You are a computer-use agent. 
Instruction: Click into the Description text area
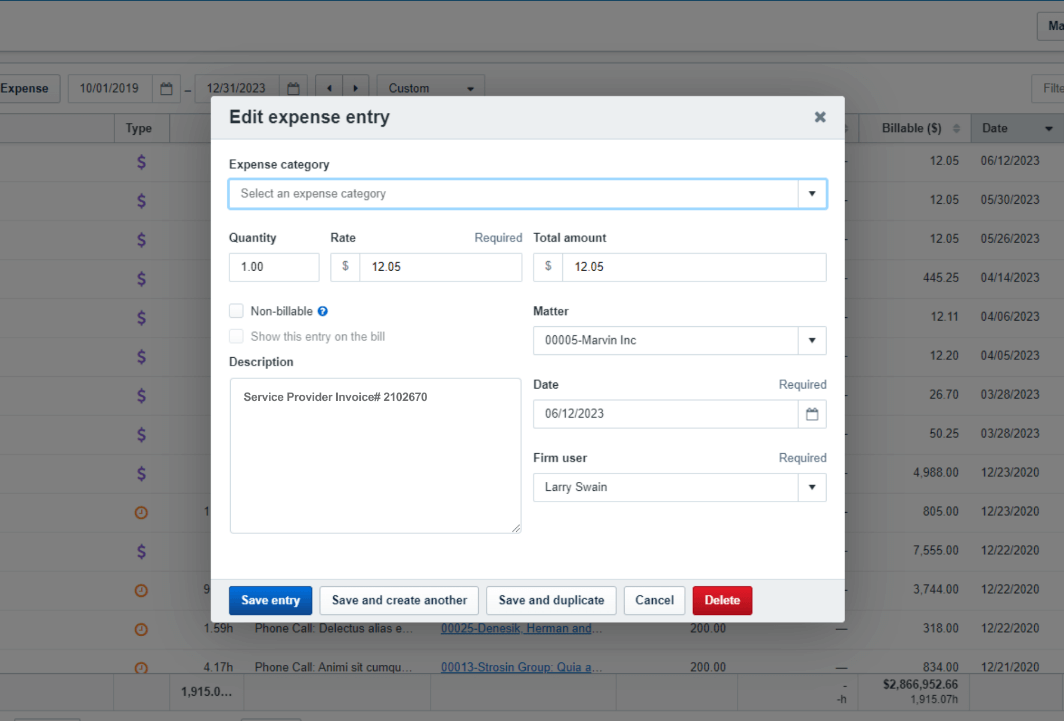[x=375, y=455]
